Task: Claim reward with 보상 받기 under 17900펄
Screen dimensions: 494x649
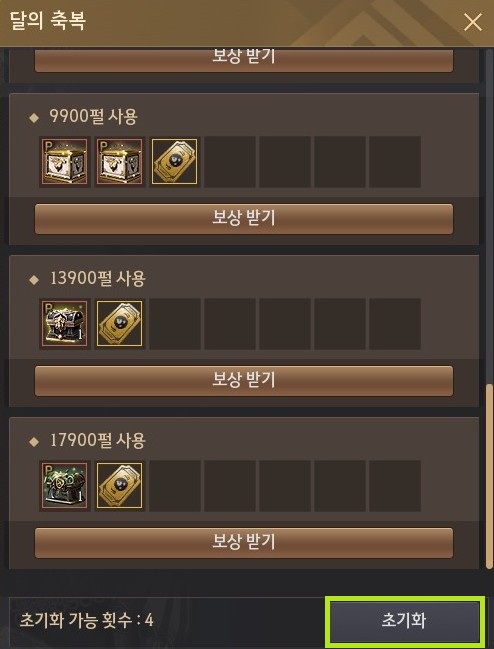Action: pos(244,543)
